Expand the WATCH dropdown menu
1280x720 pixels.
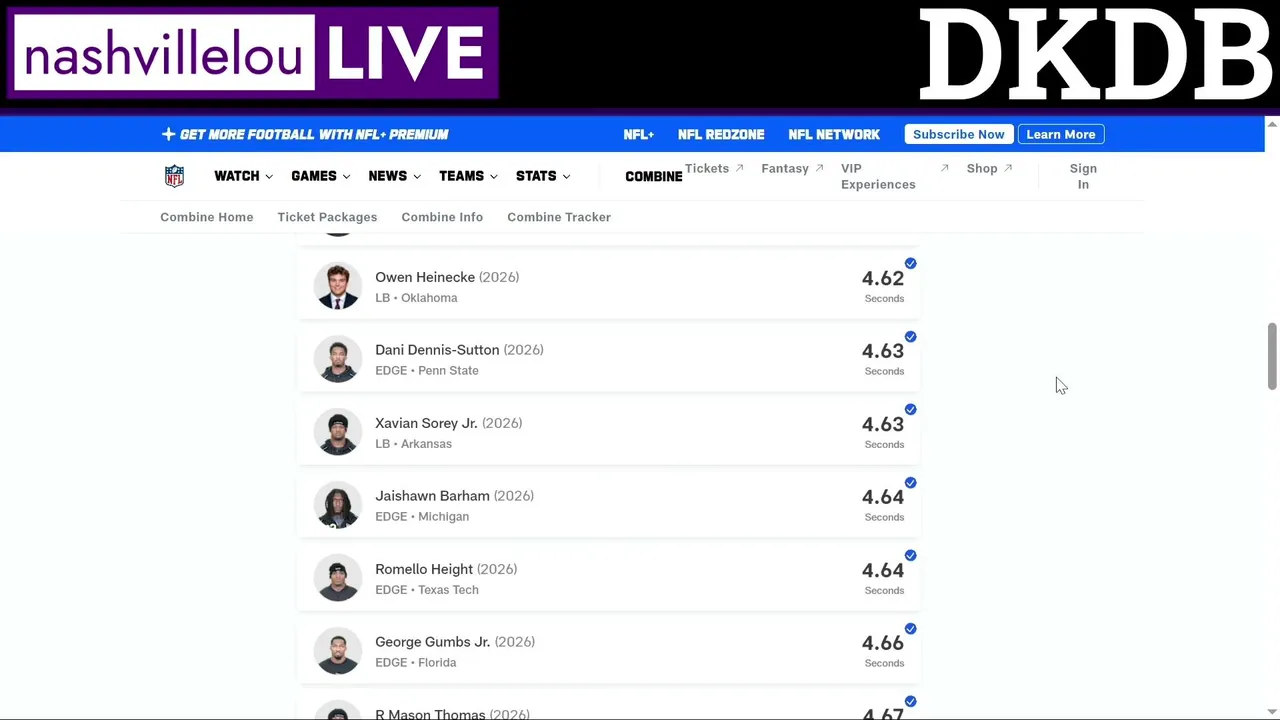tap(243, 176)
